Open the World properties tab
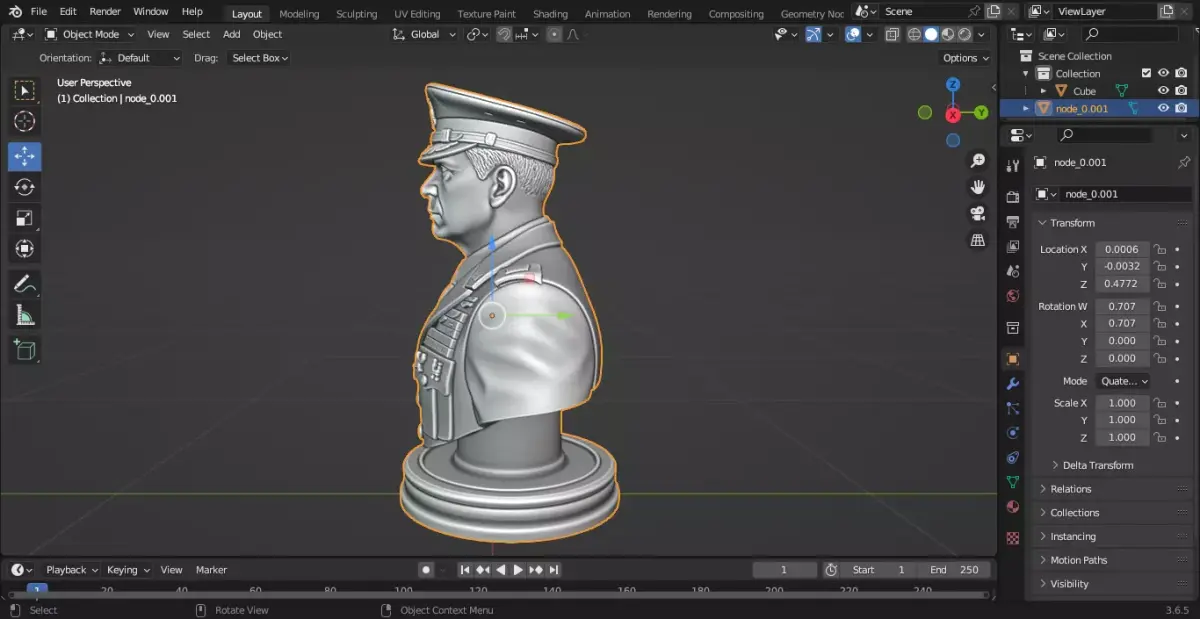This screenshot has height=619, width=1200. (x=1013, y=296)
